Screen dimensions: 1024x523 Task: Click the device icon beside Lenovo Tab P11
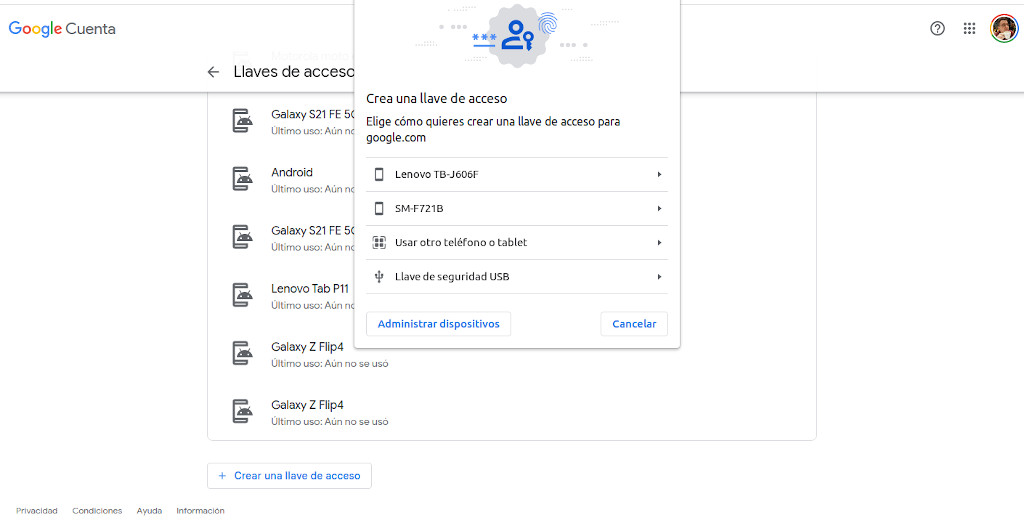[x=242, y=295]
